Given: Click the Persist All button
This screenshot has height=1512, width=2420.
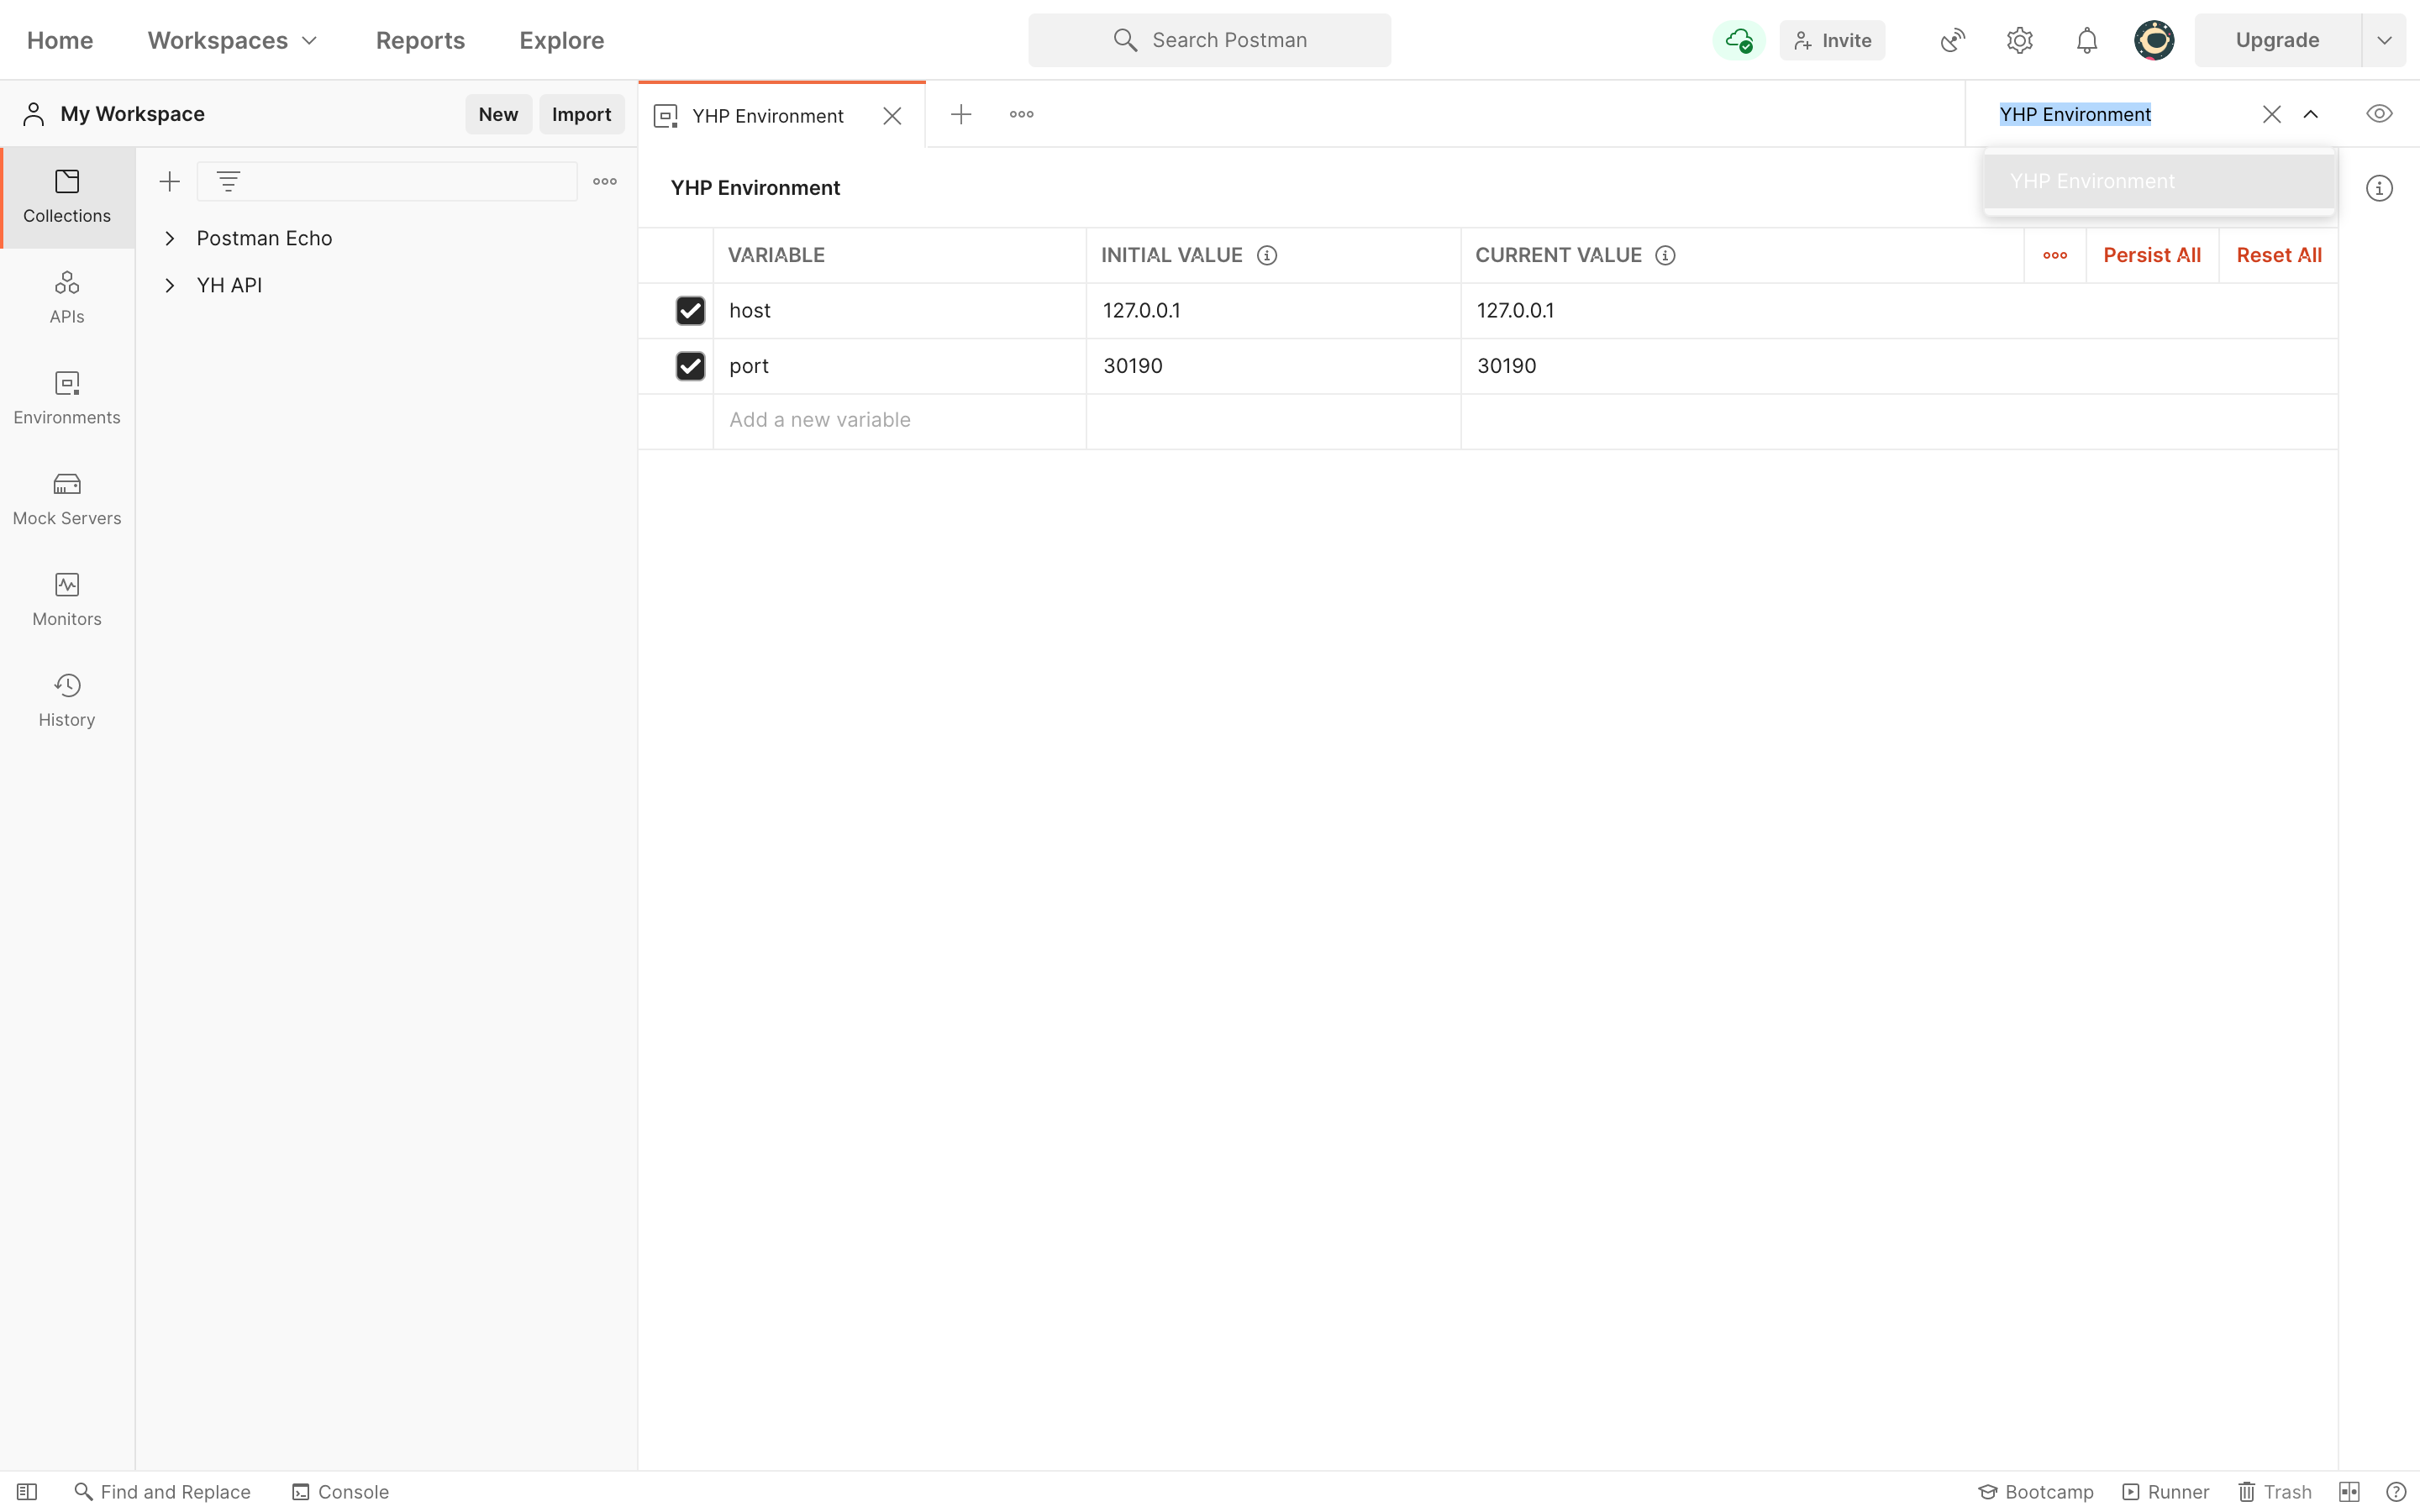Looking at the screenshot, I should [2154, 255].
